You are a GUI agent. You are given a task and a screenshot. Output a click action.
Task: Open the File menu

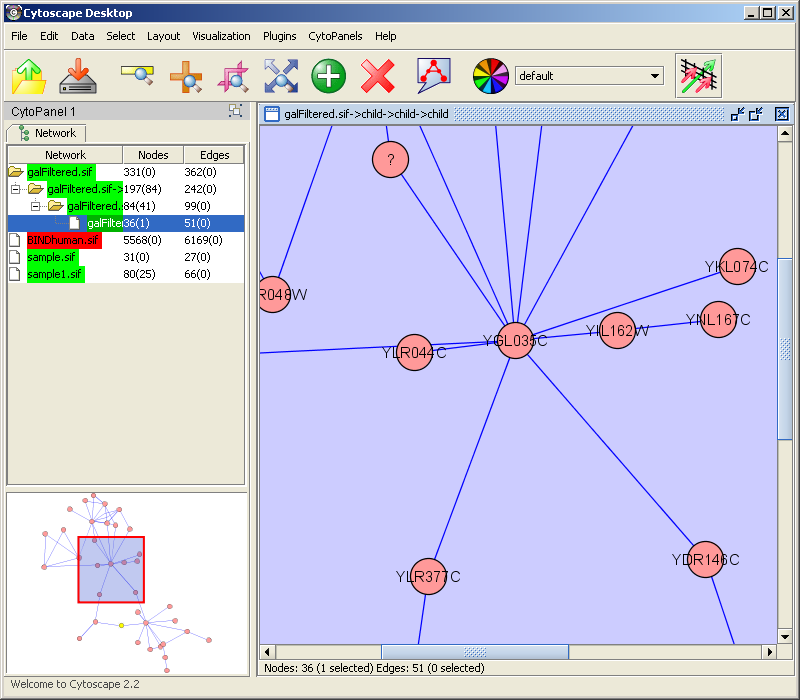19,36
